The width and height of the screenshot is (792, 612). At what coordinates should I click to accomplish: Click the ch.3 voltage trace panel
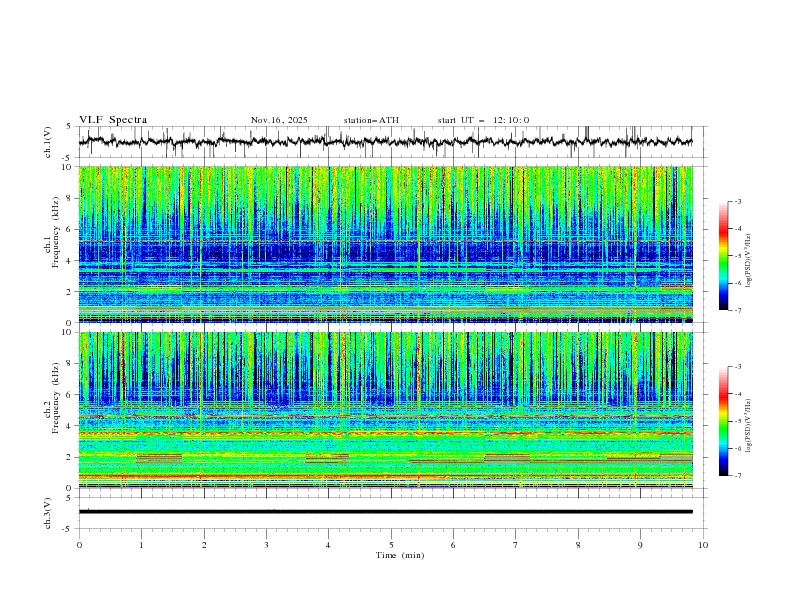tap(391, 513)
